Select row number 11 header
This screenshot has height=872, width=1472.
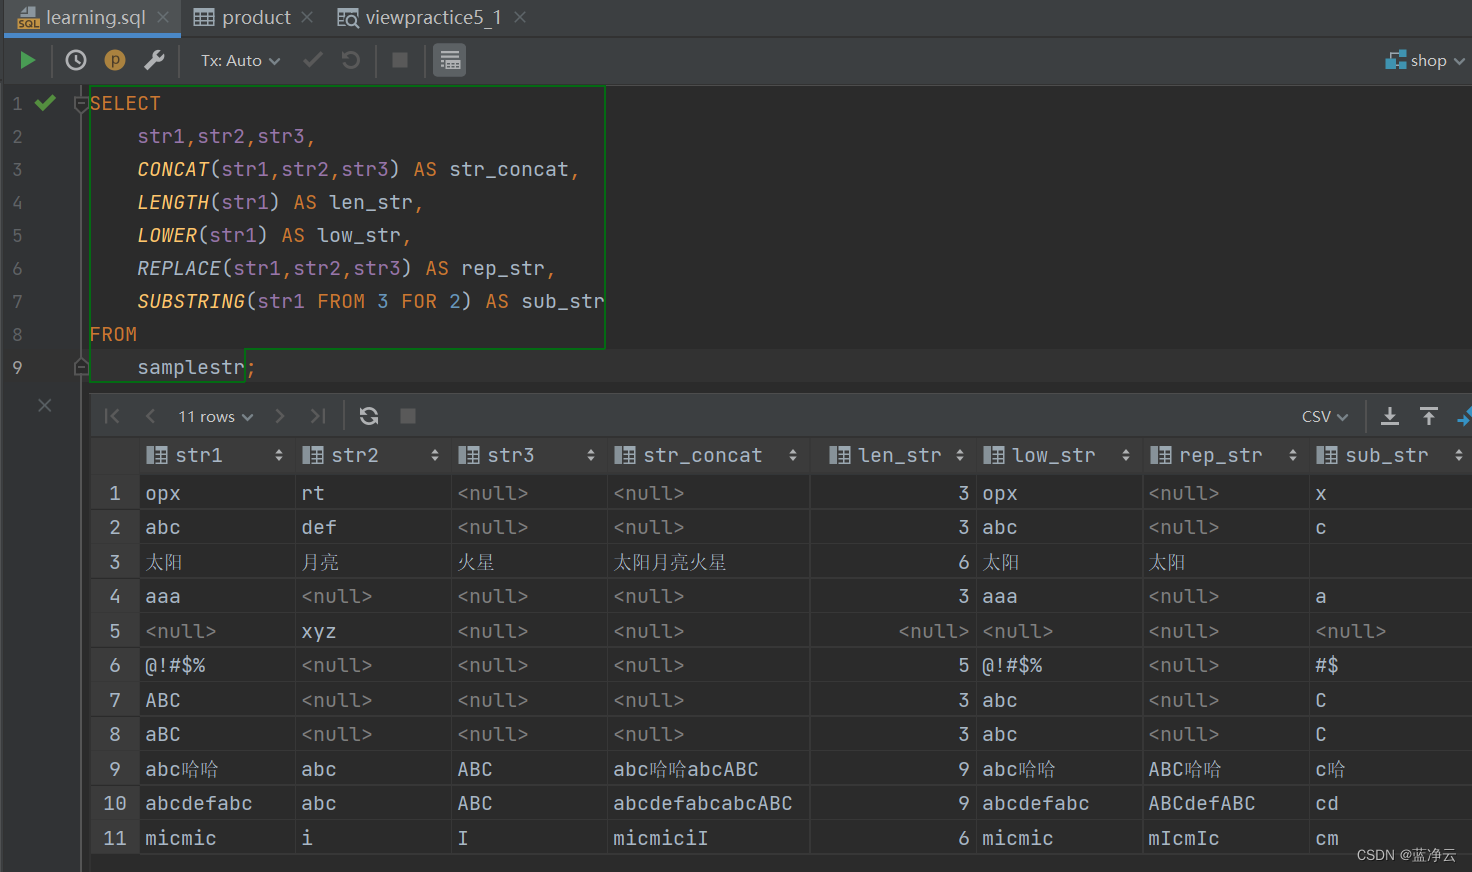click(x=115, y=838)
